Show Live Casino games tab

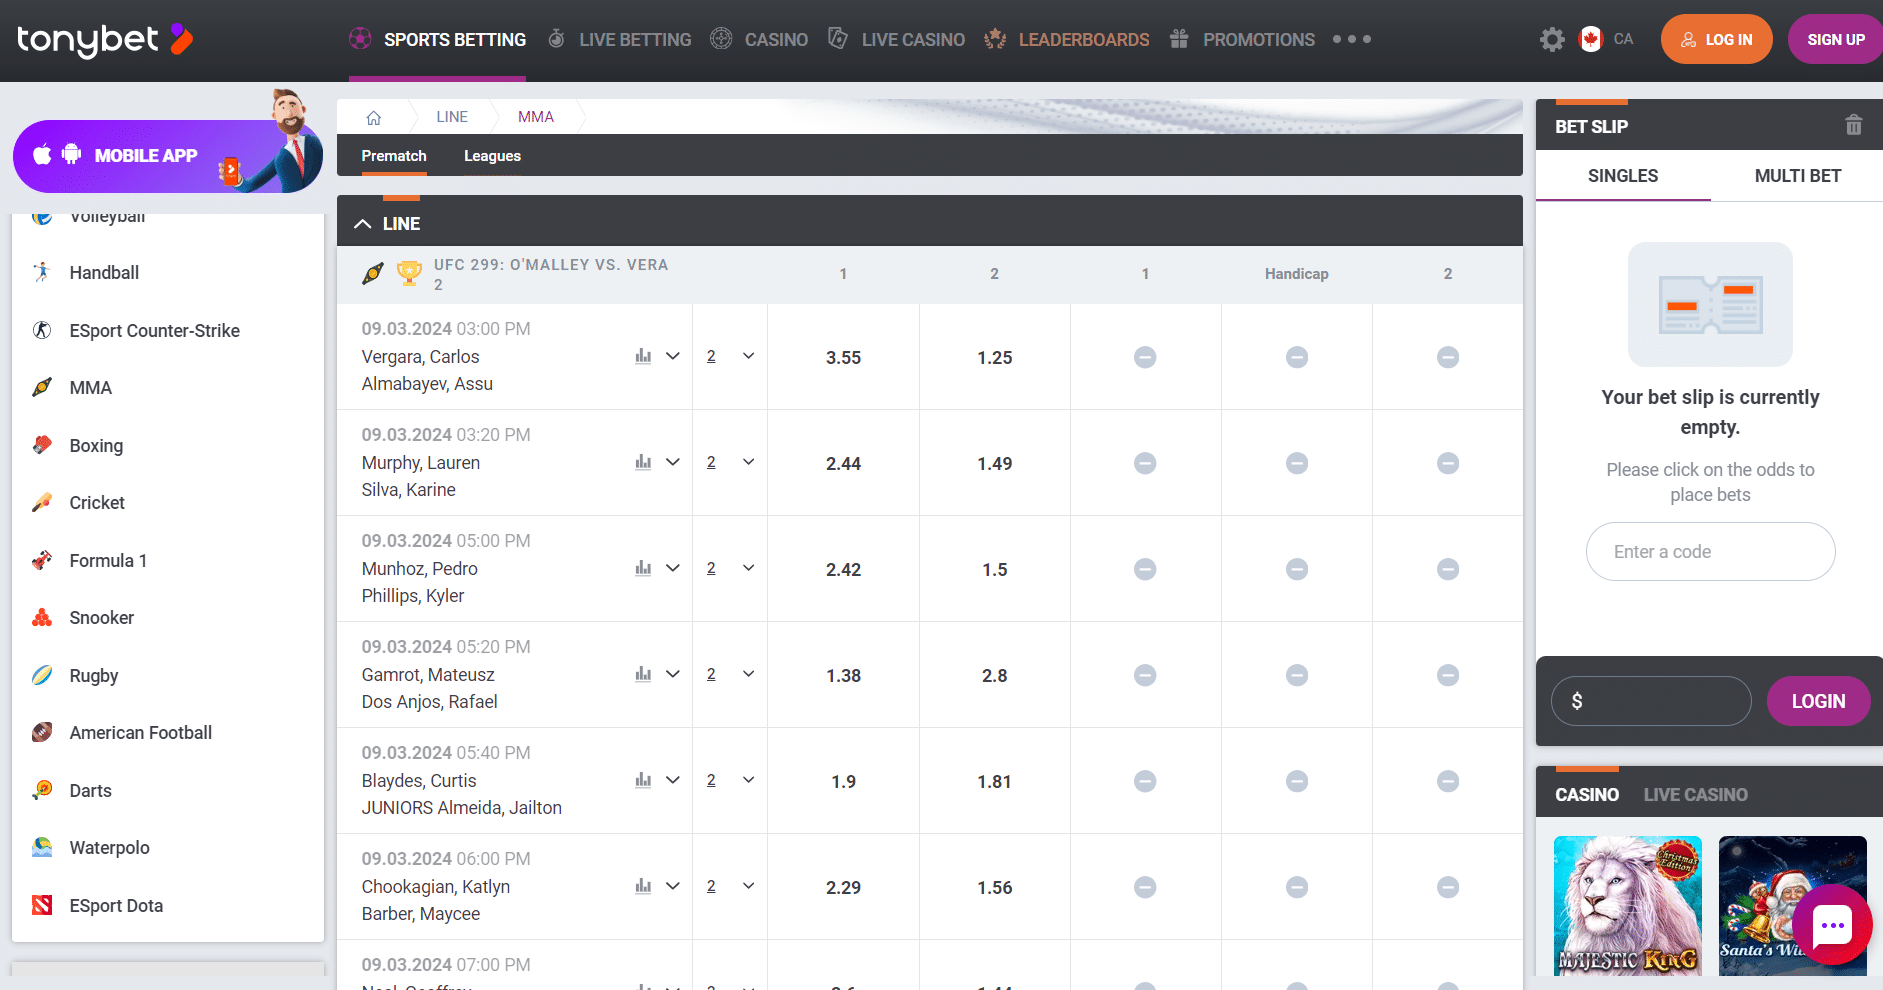click(x=1695, y=795)
